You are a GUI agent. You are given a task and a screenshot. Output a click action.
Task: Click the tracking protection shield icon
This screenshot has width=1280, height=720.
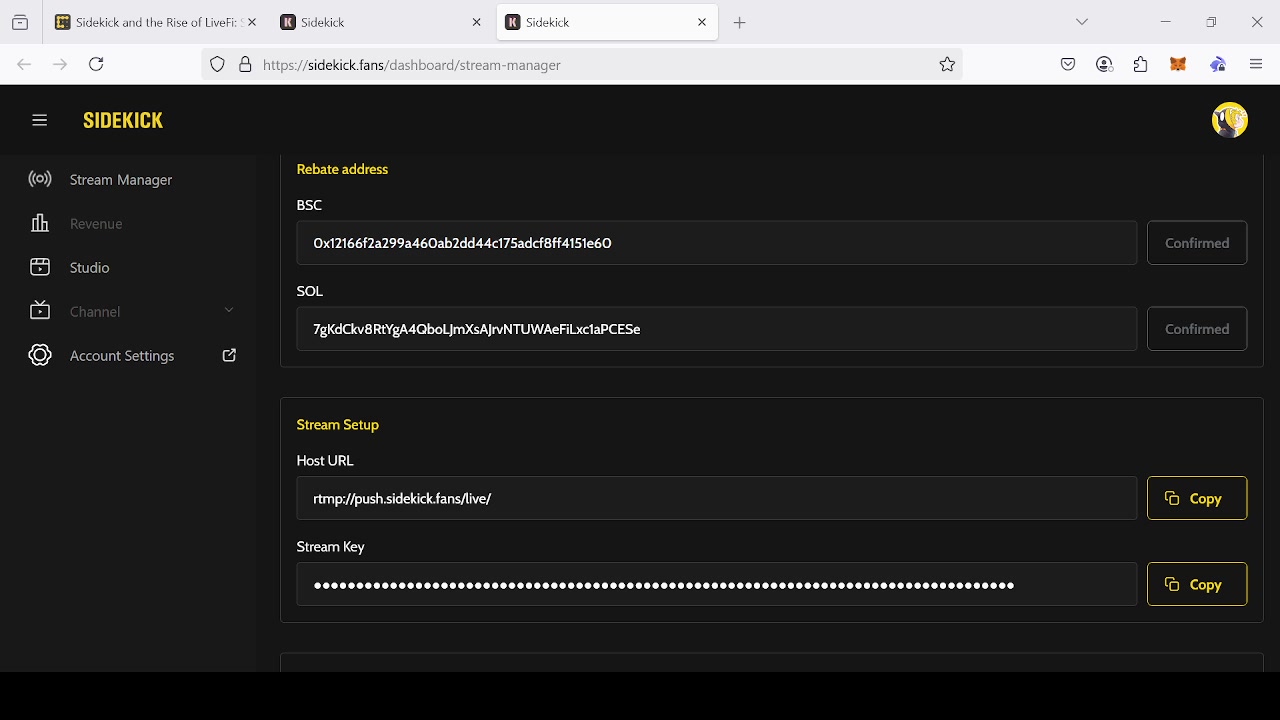[217, 65]
